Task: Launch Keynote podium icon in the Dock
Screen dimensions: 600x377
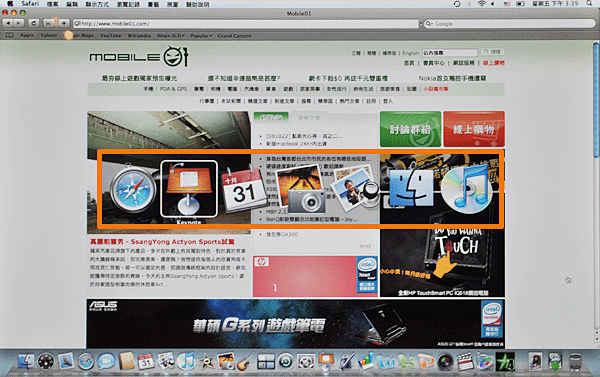Action: click(326, 361)
